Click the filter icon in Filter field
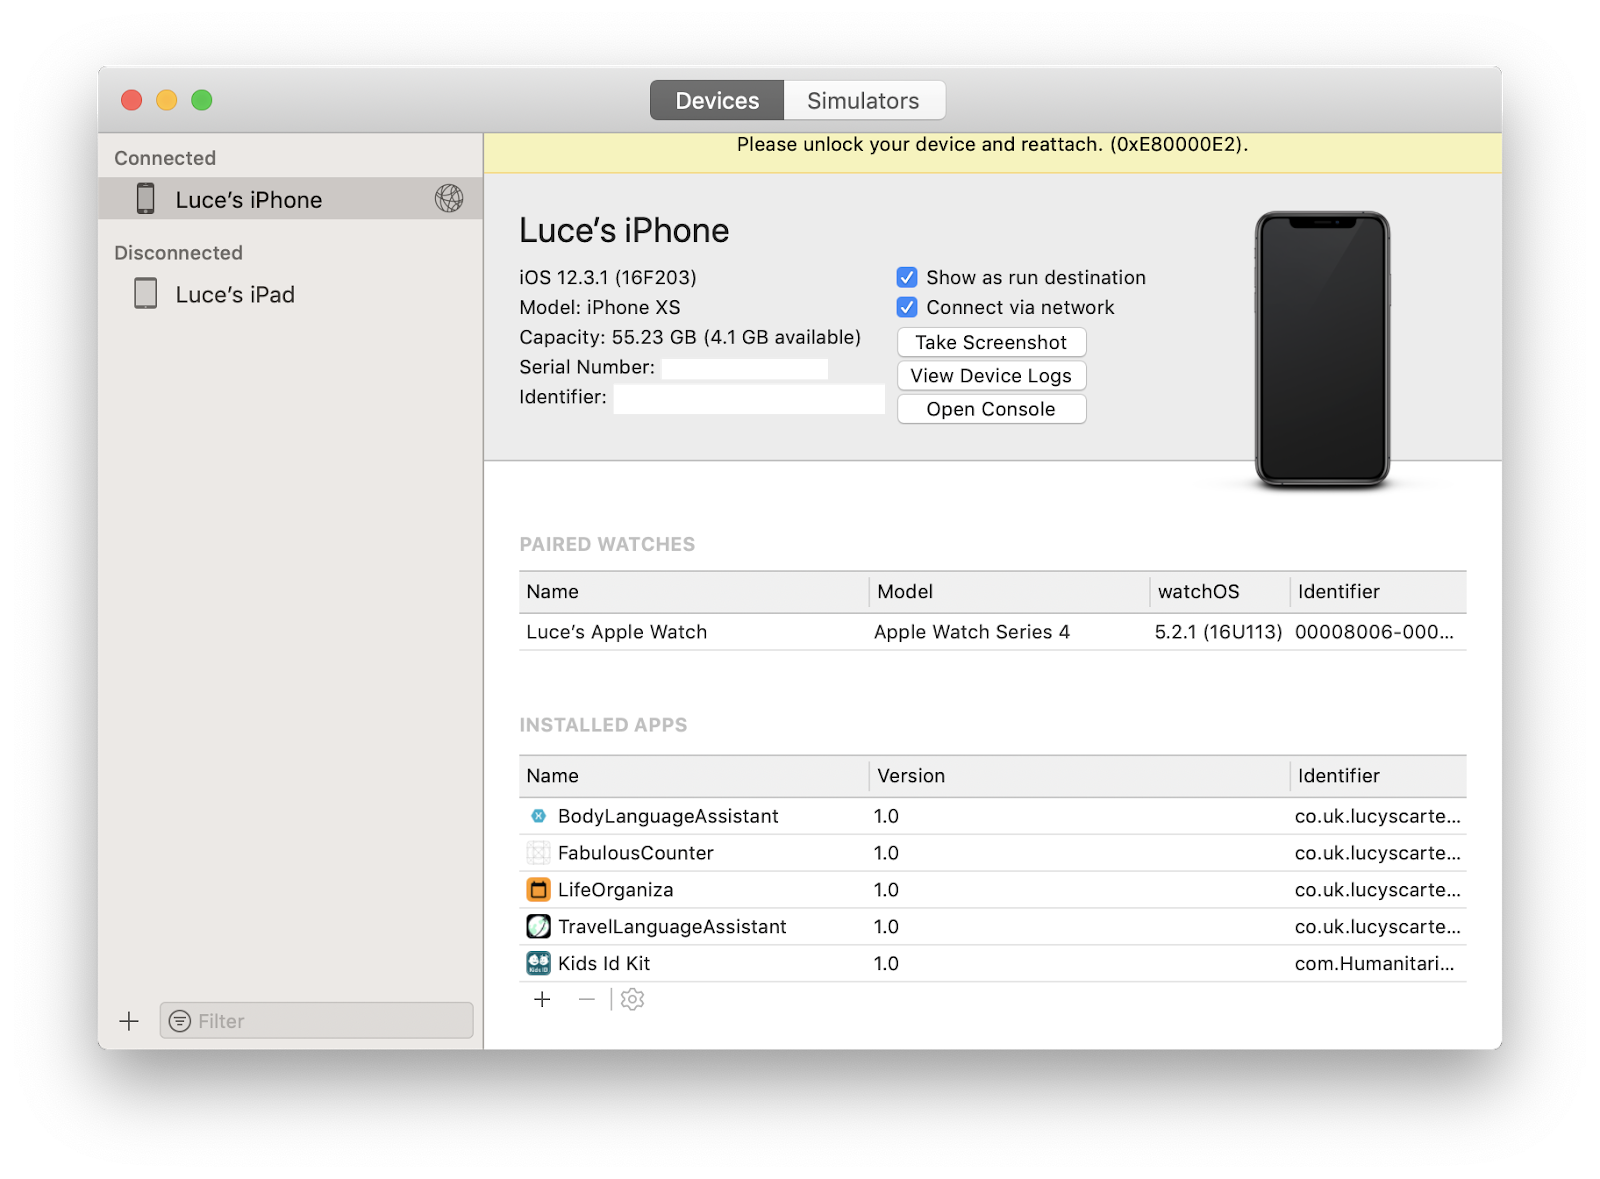The height and width of the screenshot is (1179, 1600). point(180,1021)
